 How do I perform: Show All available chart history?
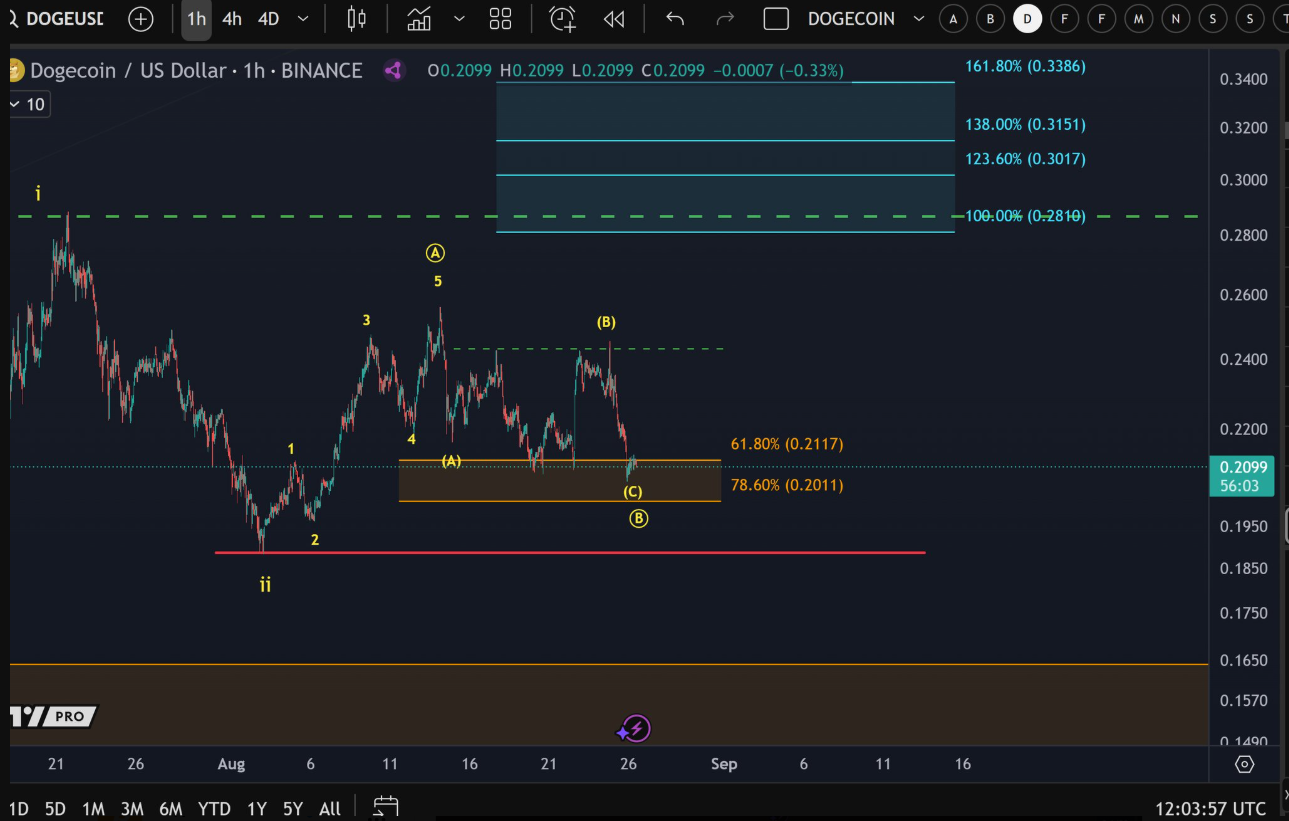(329, 809)
